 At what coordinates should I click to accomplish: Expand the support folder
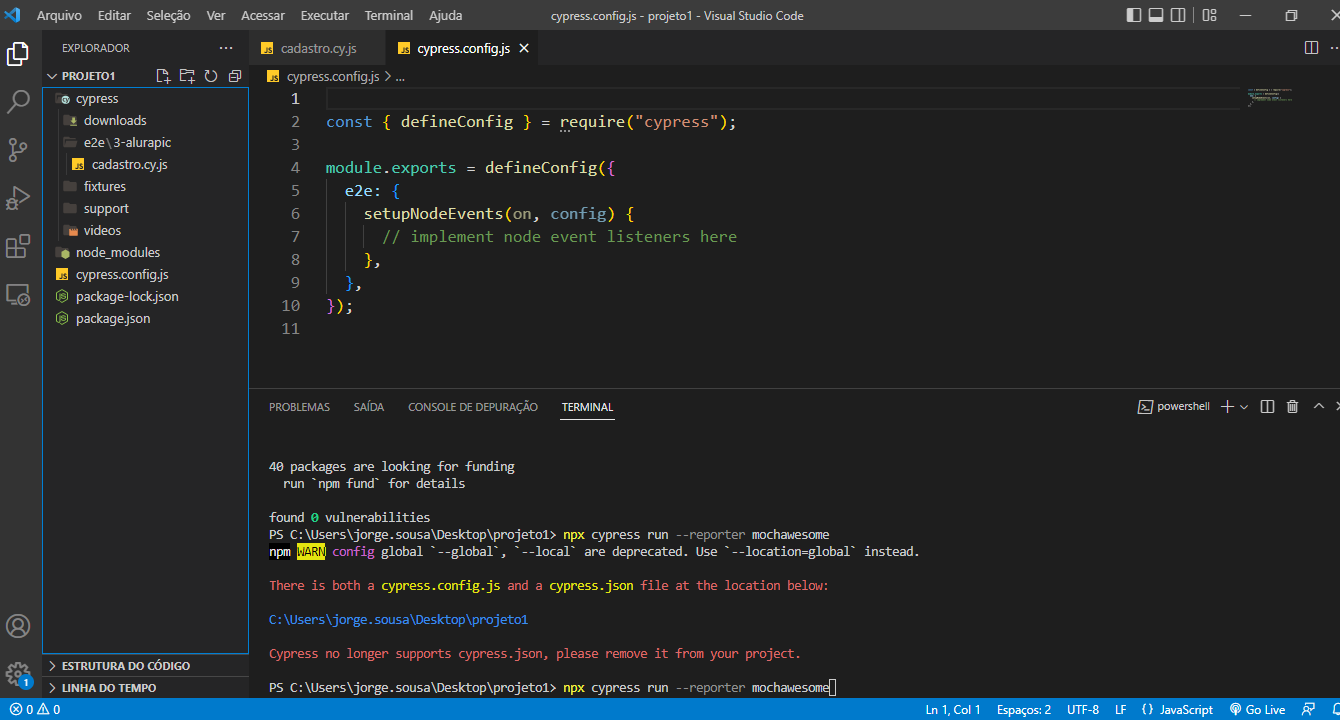tap(145, 208)
